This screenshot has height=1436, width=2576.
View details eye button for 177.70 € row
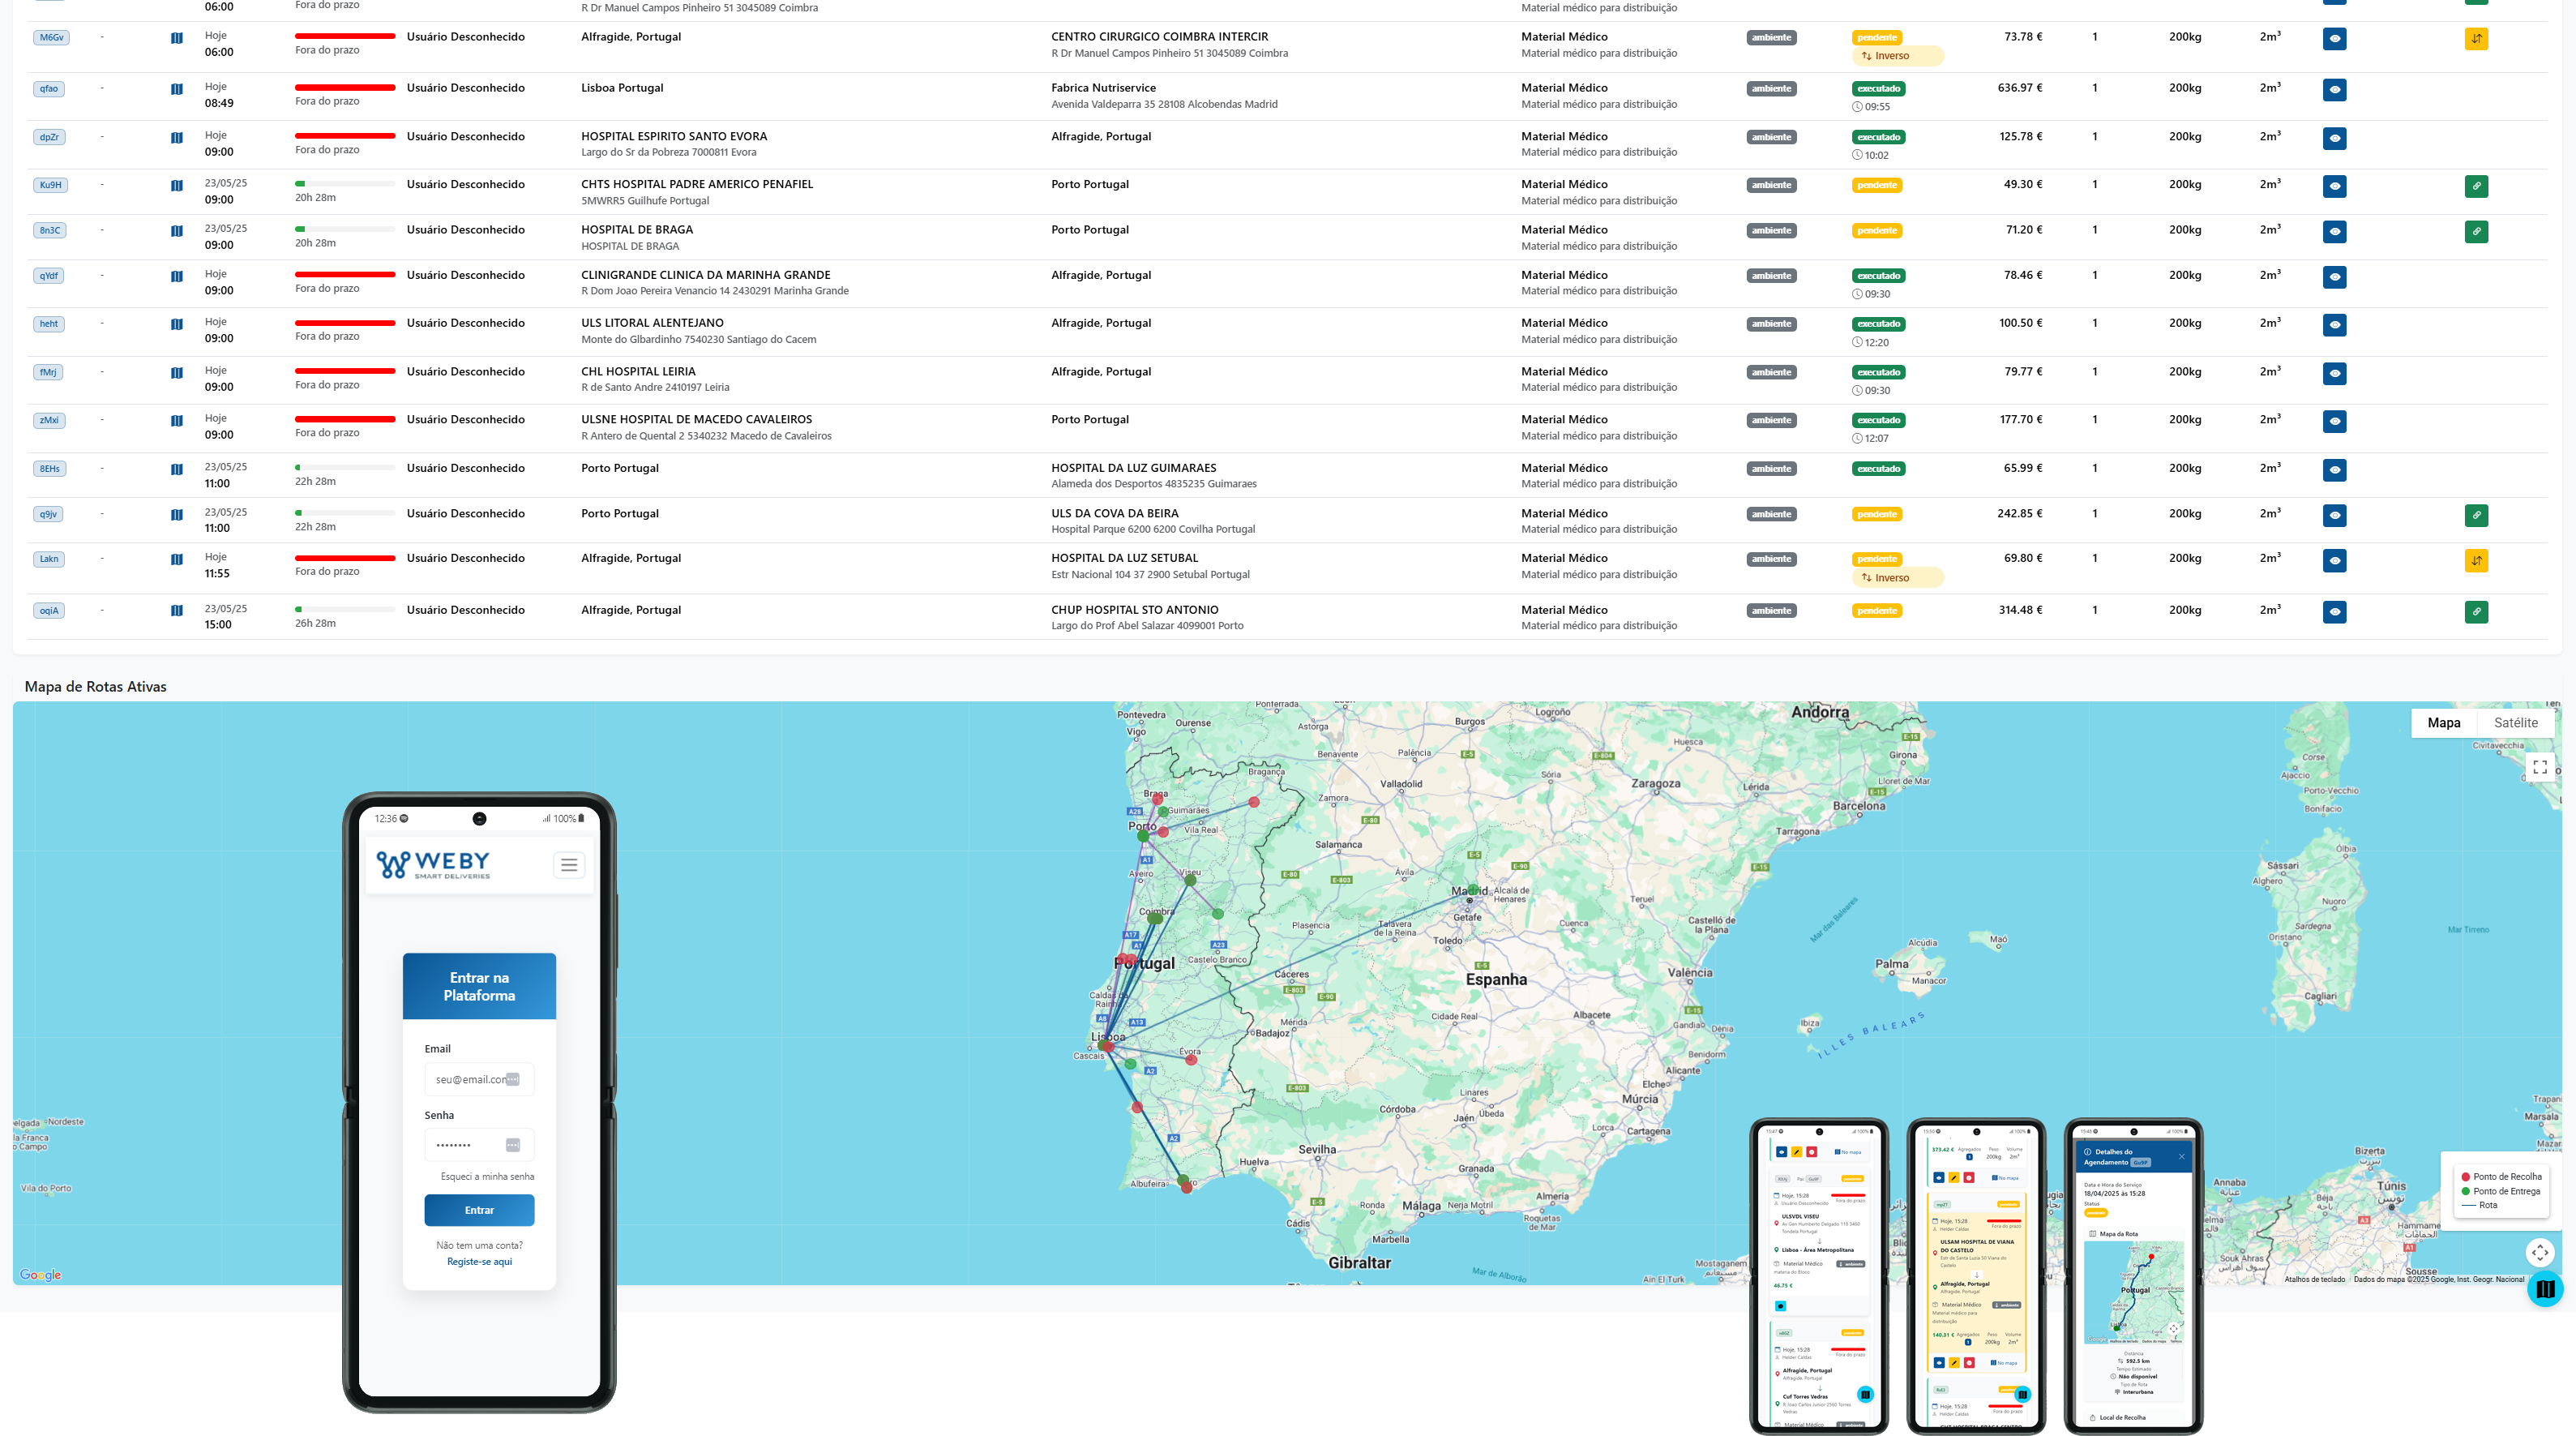pyautogui.click(x=2334, y=421)
